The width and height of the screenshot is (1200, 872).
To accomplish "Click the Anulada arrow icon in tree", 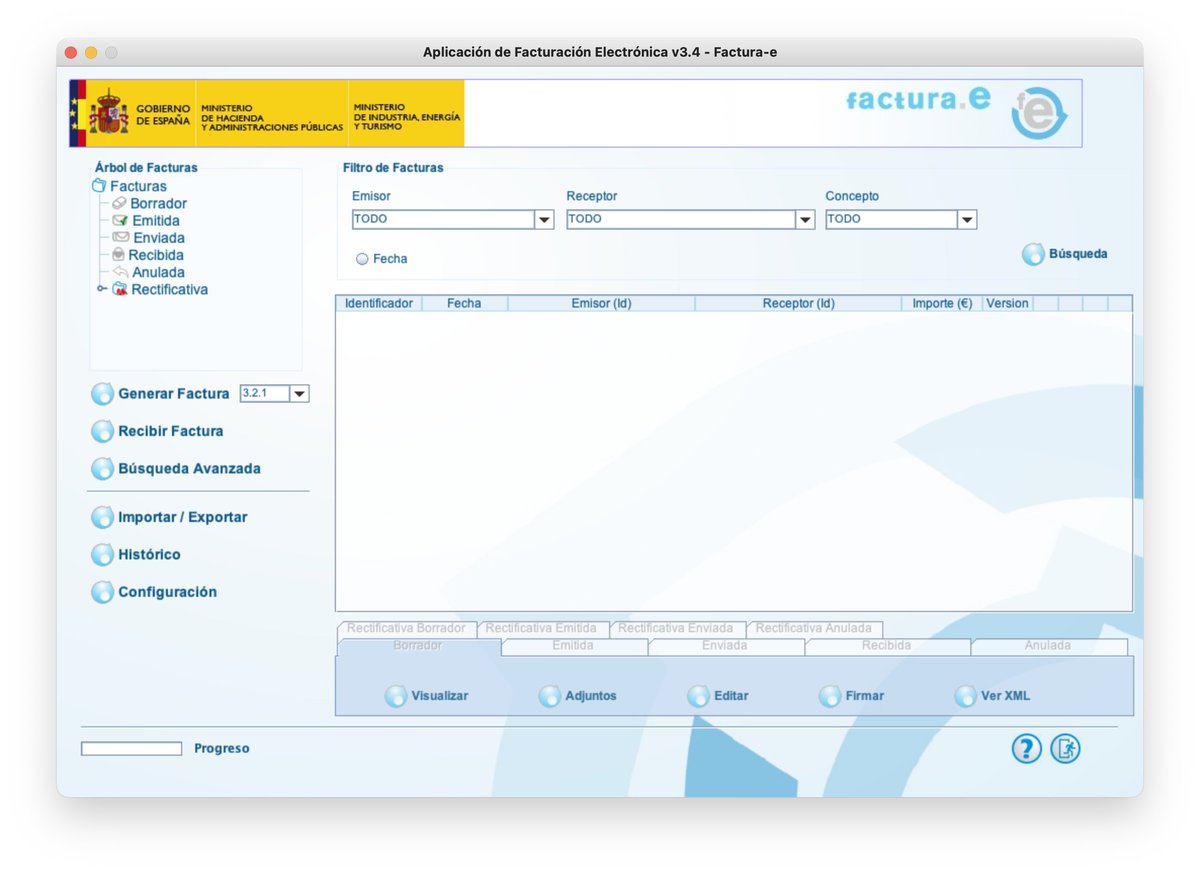I will tap(120, 272).
